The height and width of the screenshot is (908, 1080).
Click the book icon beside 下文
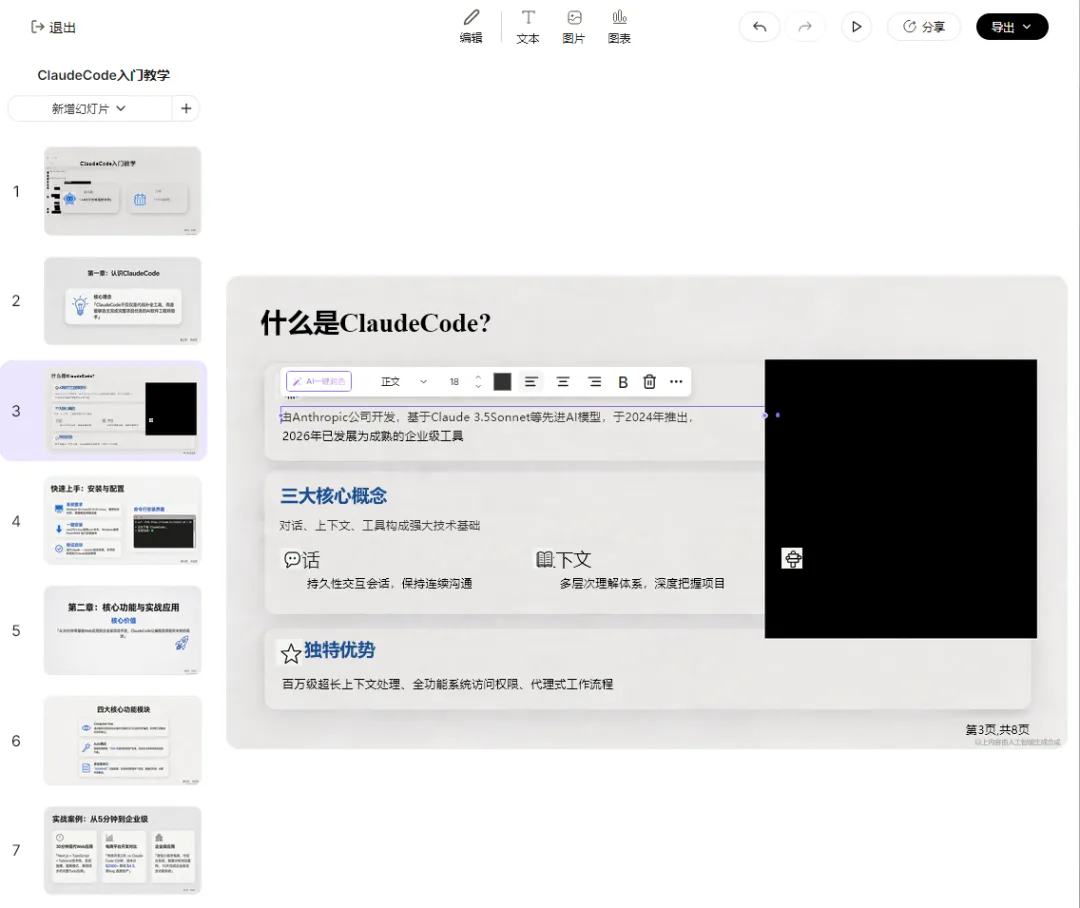545,559
